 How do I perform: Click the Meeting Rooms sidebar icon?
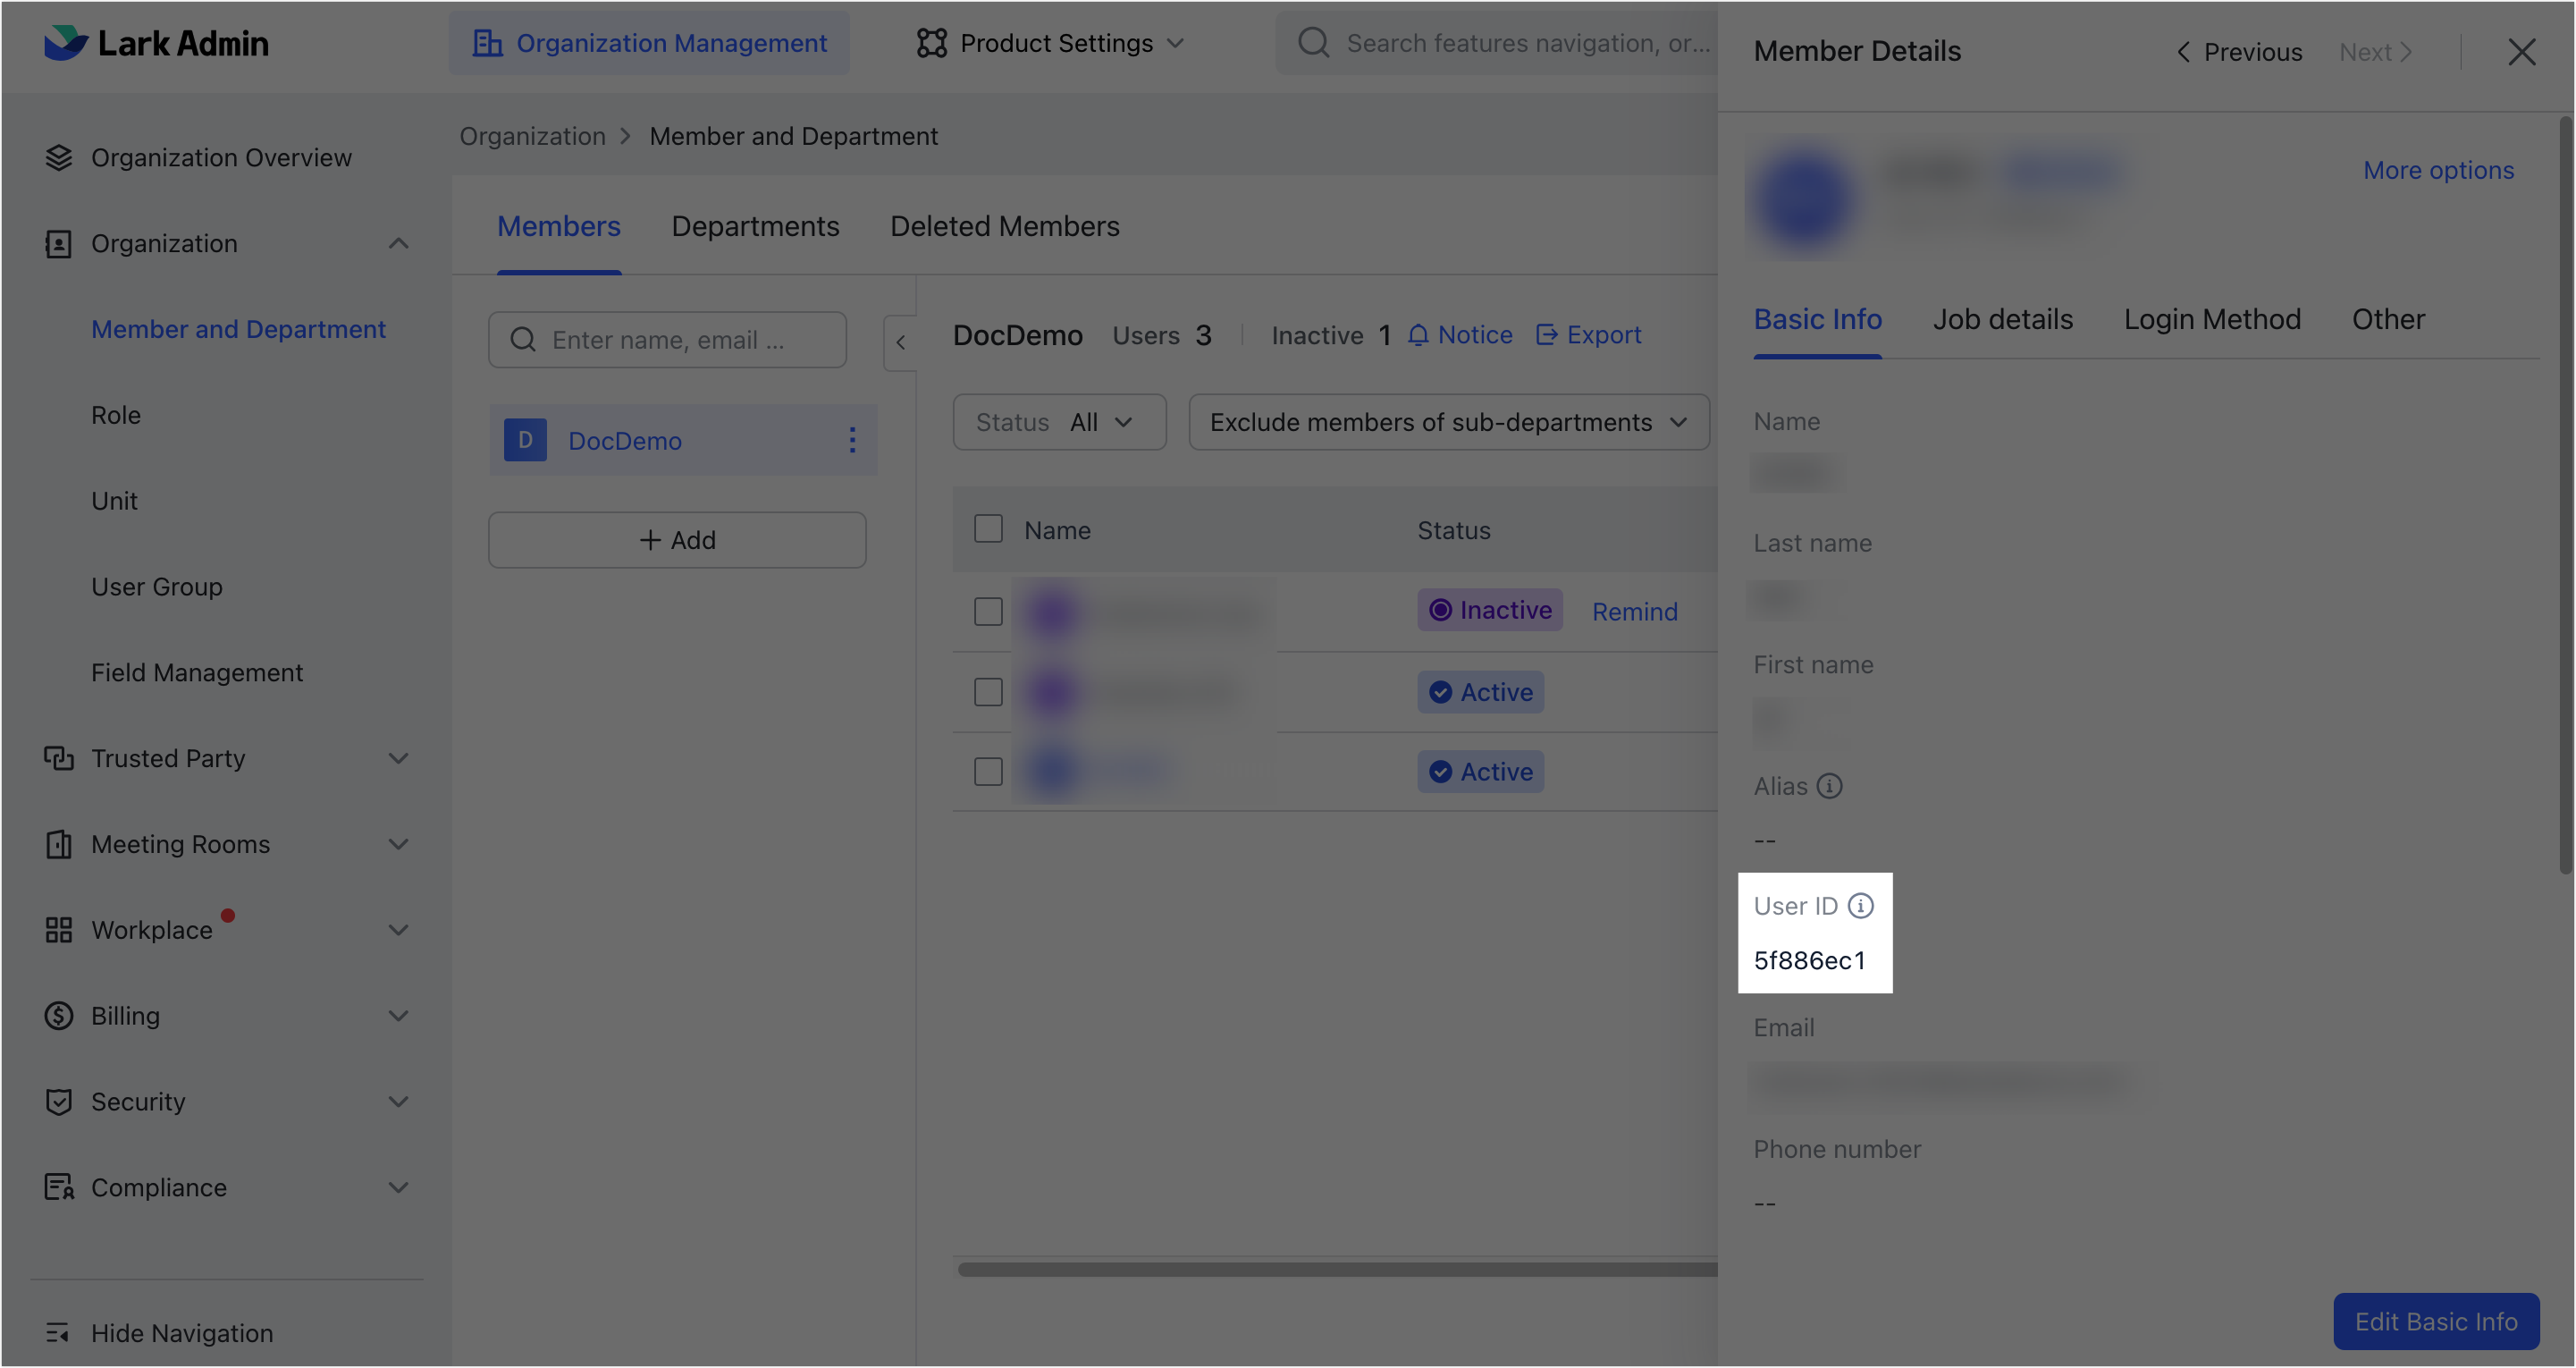[x=59, y=844]
